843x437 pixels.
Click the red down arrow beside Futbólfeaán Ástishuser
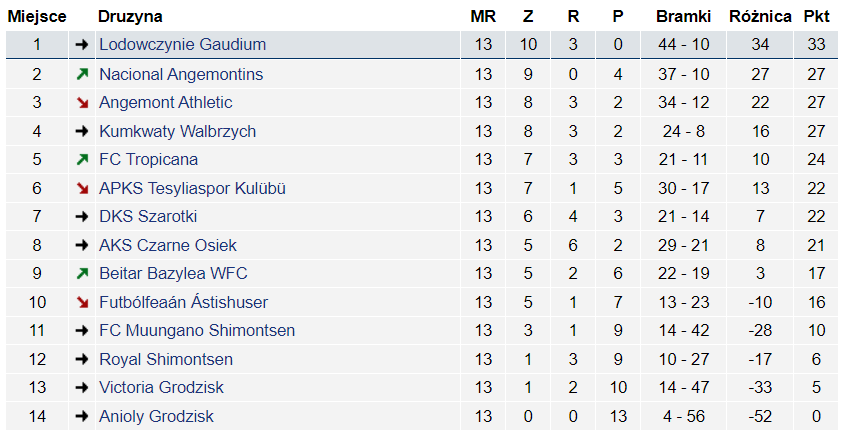82,302
